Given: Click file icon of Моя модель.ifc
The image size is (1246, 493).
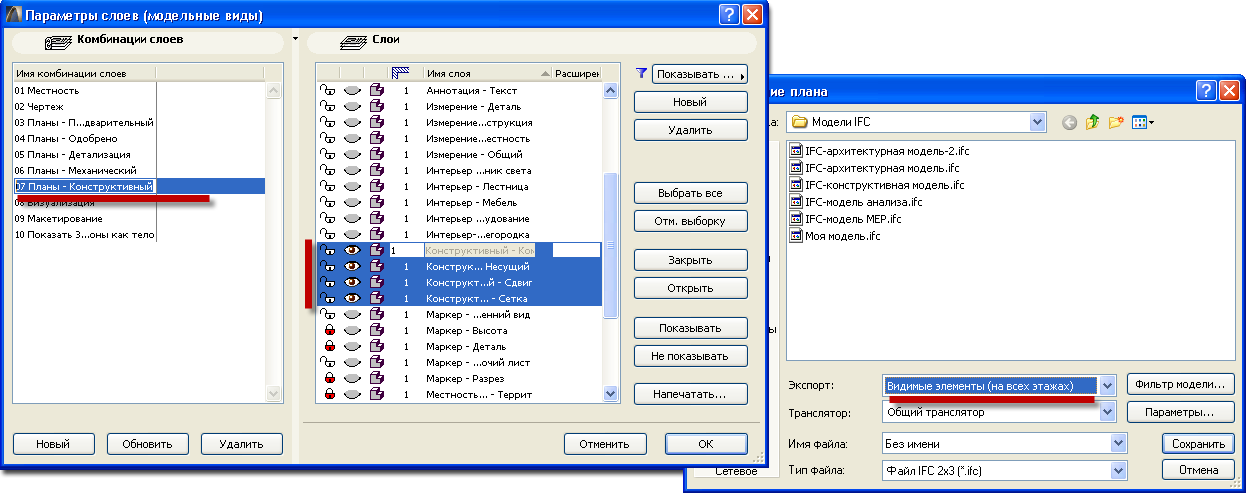Looking at the screenshot, I should click(x=796, y=236).
